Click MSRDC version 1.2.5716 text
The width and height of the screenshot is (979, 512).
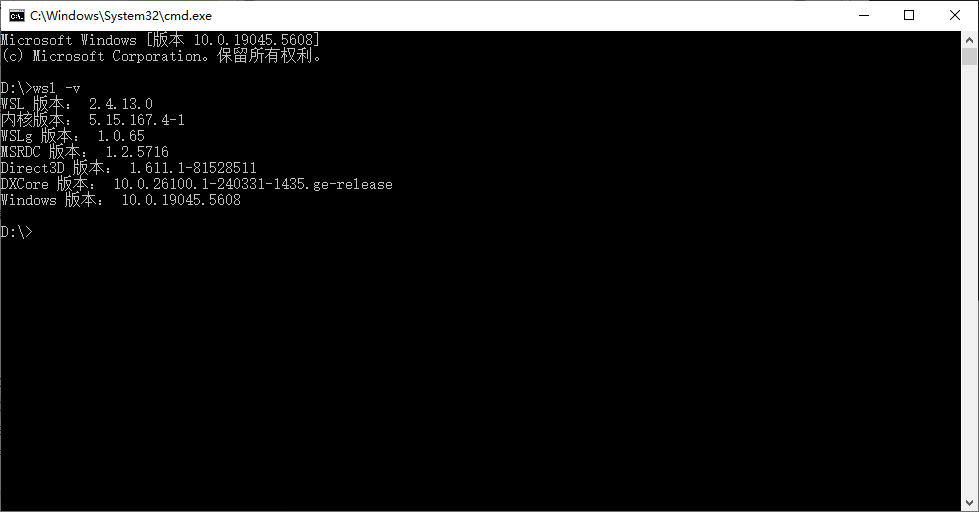coord(137,152)
